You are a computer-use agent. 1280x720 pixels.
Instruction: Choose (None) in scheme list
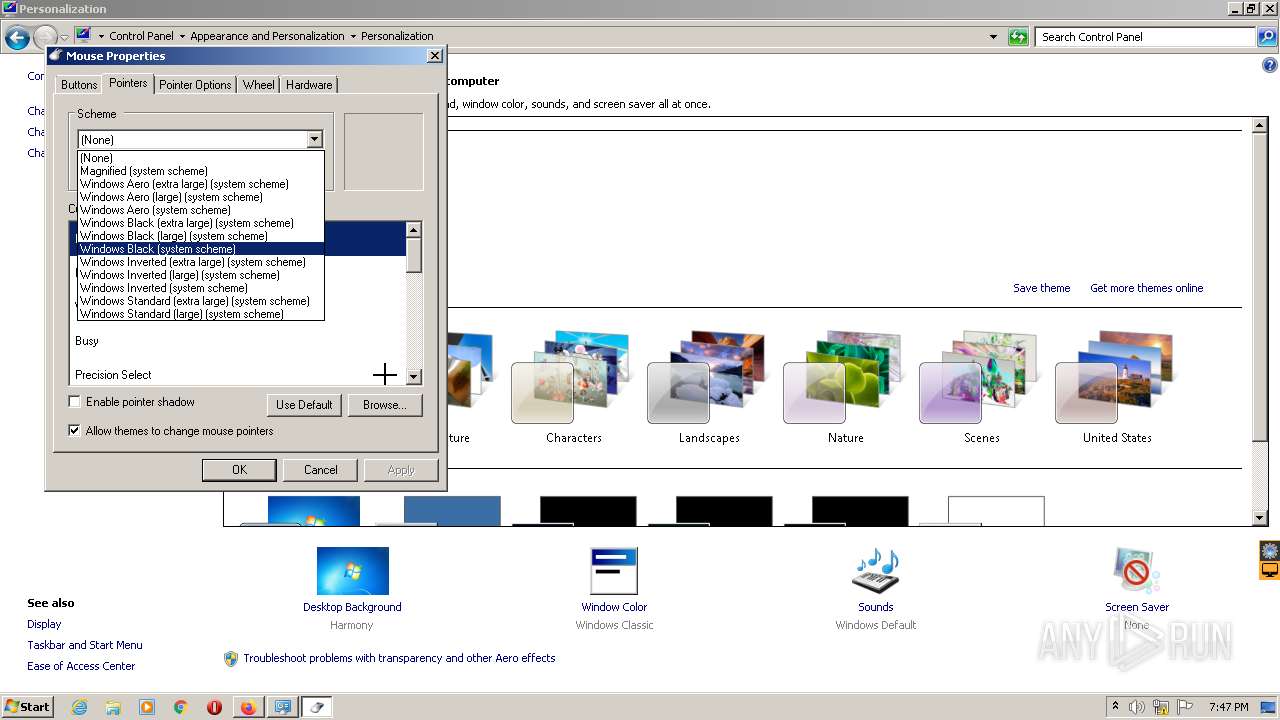click(201, 158)
